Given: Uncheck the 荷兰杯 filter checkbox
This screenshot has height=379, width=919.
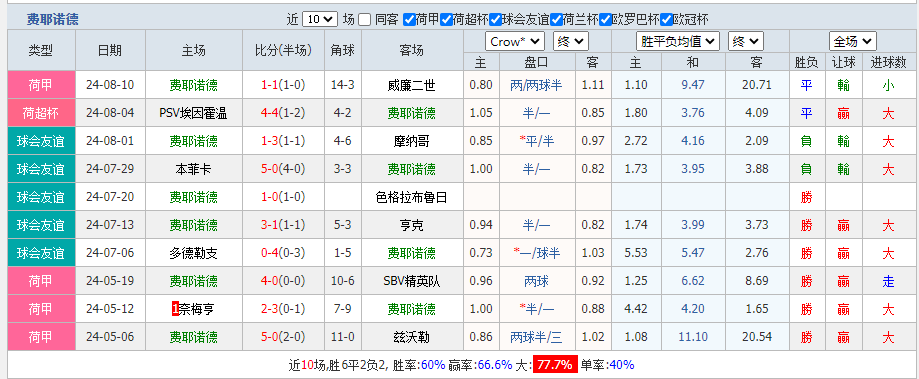Looking at the screenshot, I should point(556,19).
